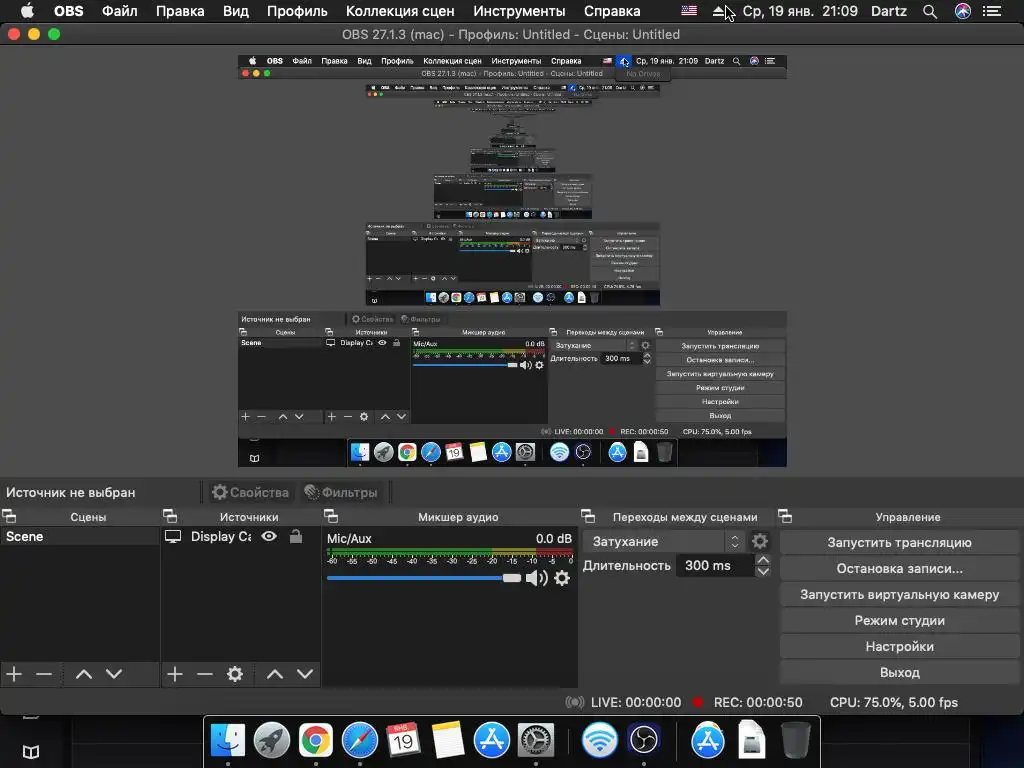The height and width of the screenshot is (768, 1024).
Task: Open Google Chrome from the Dock
Action: [x=315, y=741]
